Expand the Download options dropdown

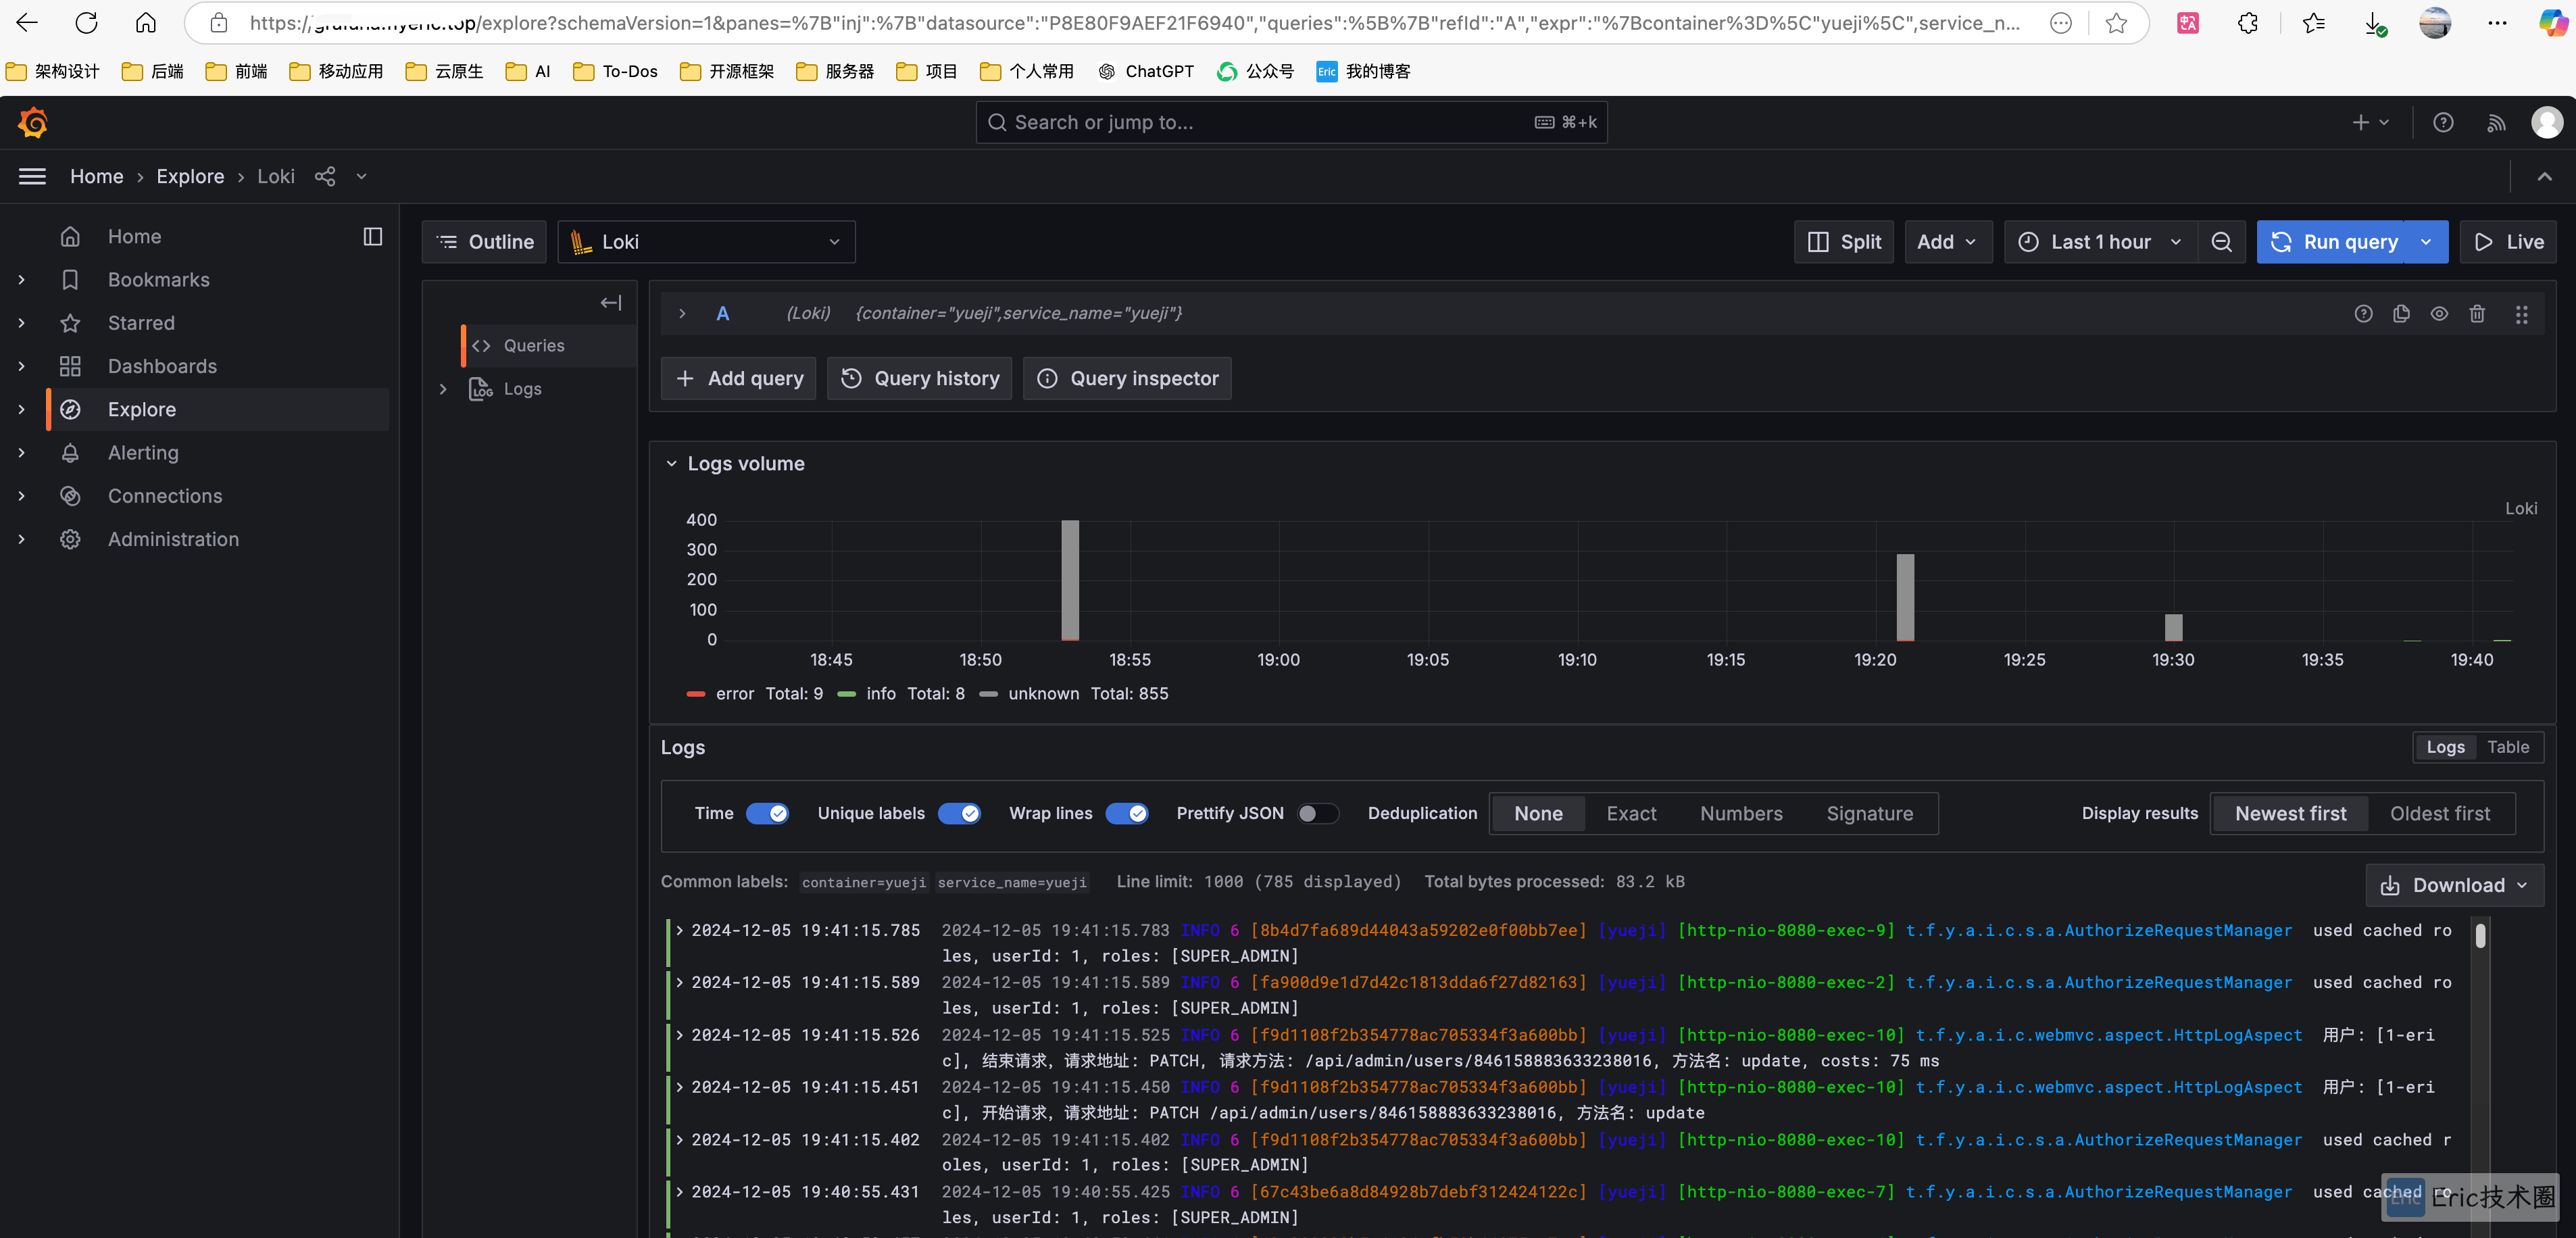click(2454, 885)
